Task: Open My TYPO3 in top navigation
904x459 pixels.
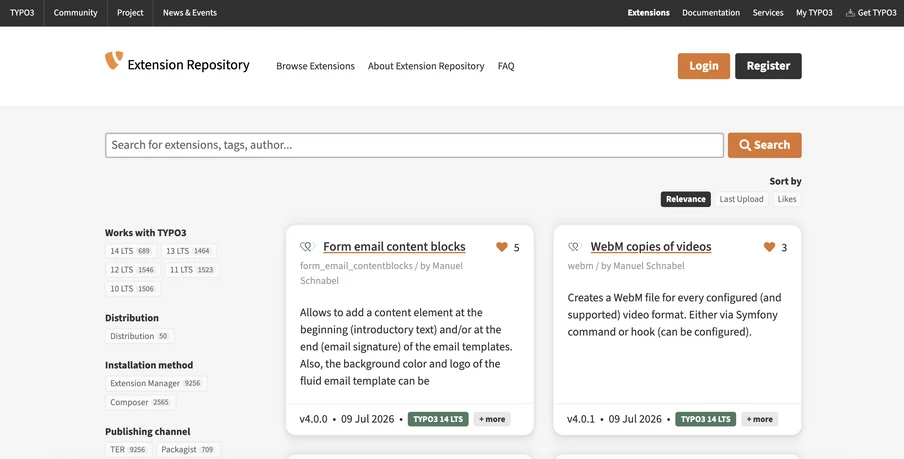Action: pyautogui.click(x=814, y=13)
